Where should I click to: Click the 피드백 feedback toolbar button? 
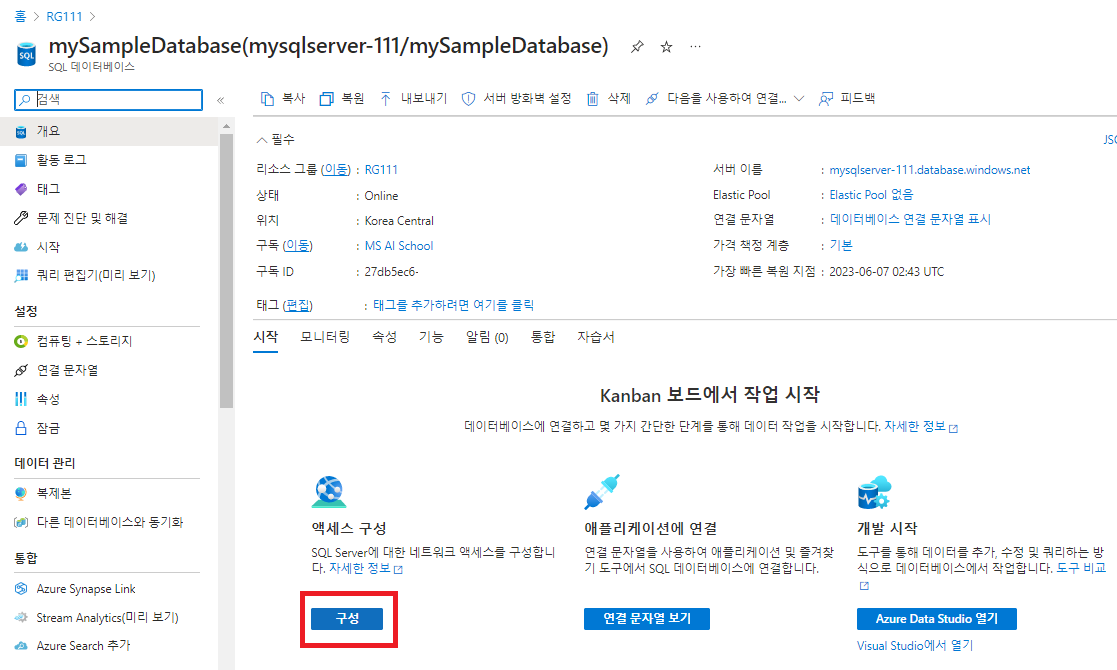tap(847, 98)
